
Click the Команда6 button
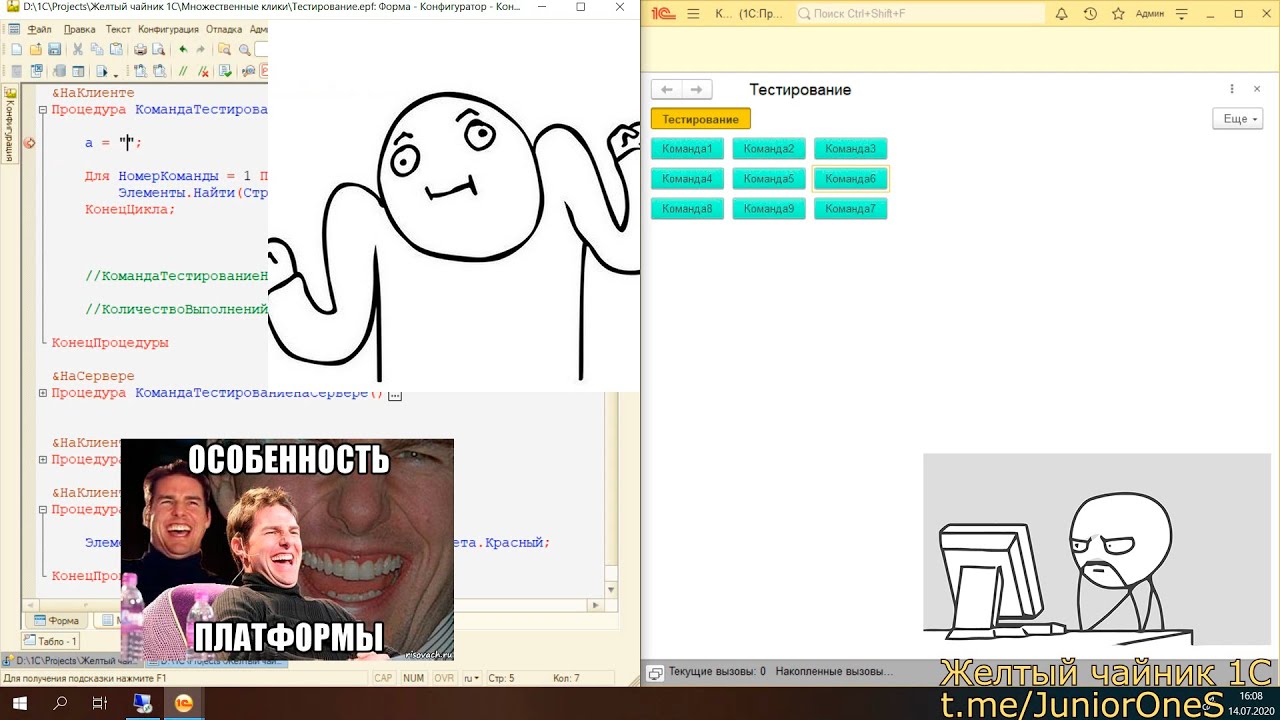[x=851, y=179]
